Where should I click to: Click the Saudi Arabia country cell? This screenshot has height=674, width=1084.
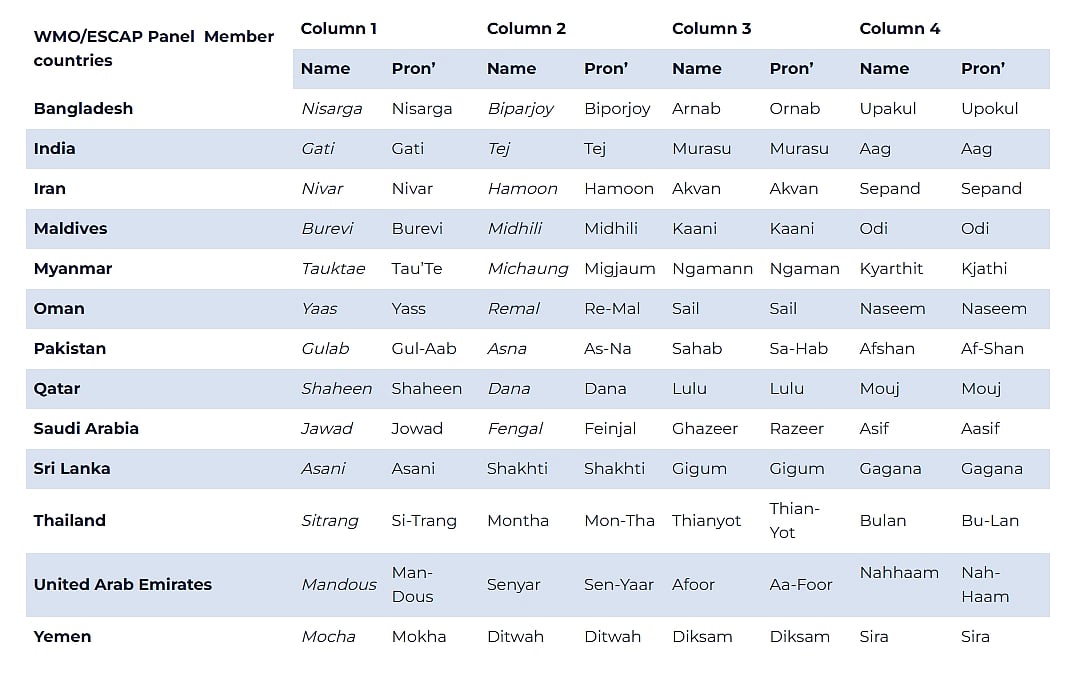click(x=86, y=428)
